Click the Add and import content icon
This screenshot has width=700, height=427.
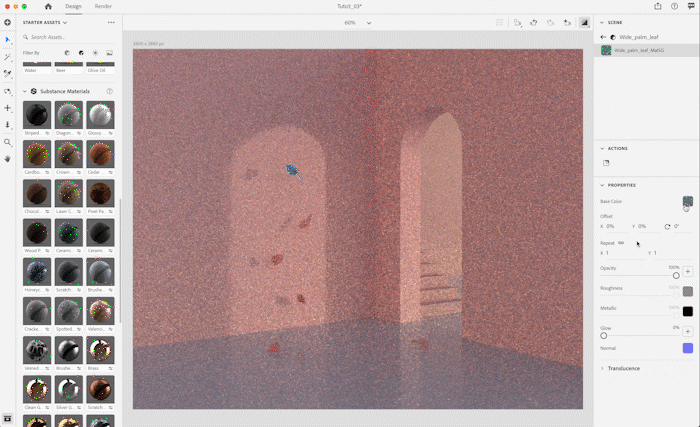(8, 22)
